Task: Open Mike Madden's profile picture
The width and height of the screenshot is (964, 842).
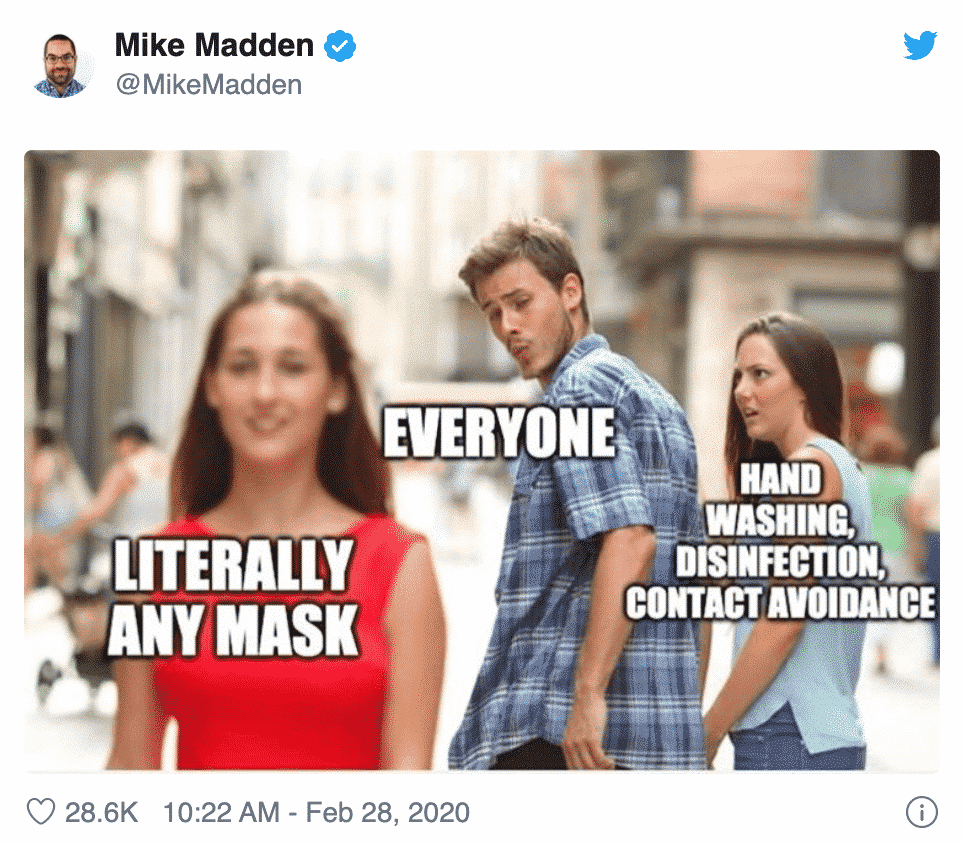Action: [60, 66]
